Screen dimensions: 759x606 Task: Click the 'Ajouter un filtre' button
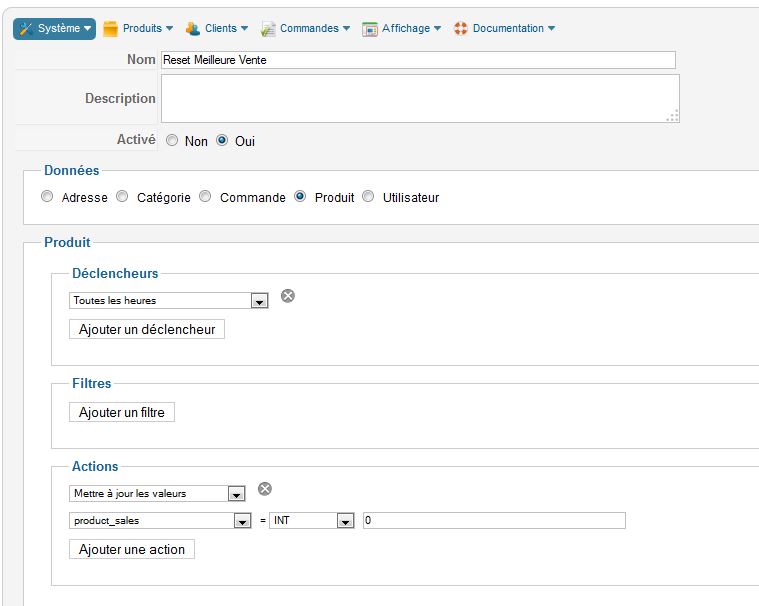click(122, 412)
